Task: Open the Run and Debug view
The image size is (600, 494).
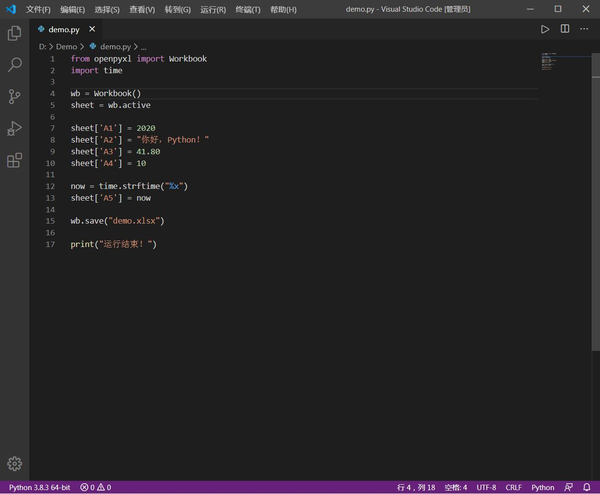Action: (15, 128)
